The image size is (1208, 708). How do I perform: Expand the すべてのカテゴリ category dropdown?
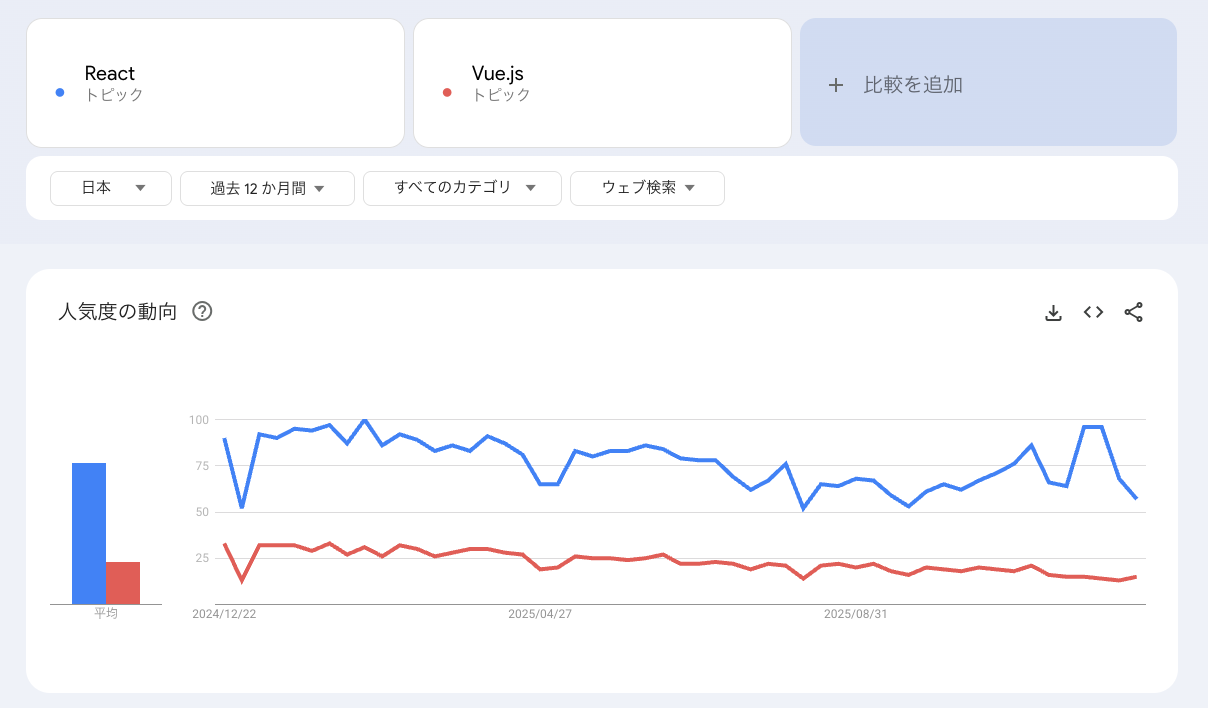point(461,188)
